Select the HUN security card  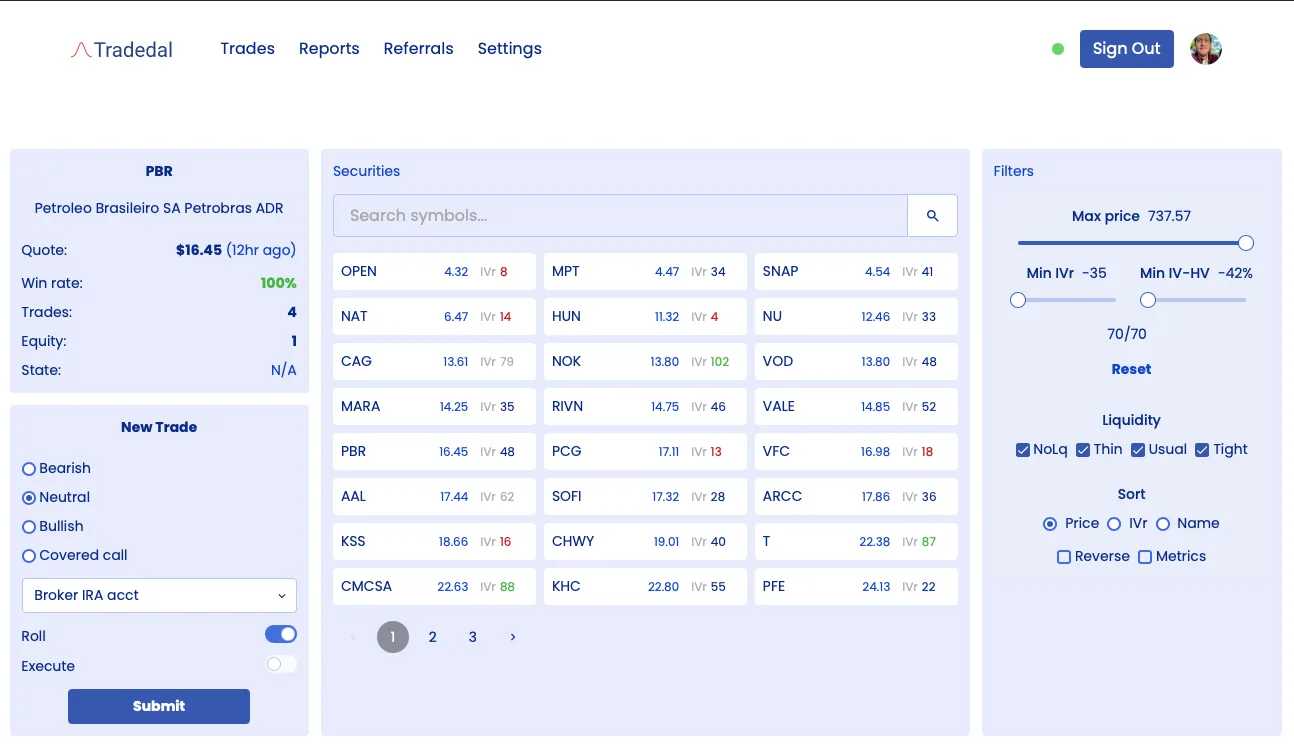[x=645, y=316]
